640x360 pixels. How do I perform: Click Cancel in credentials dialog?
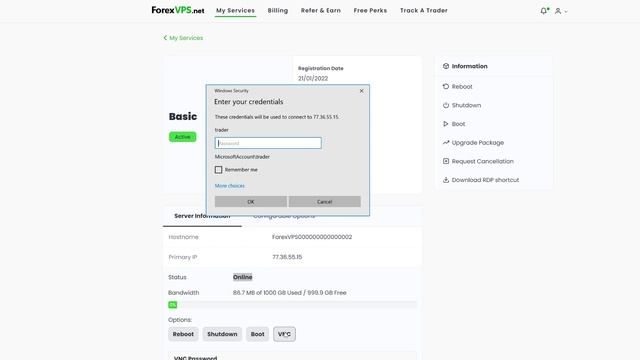coord(324,202)
